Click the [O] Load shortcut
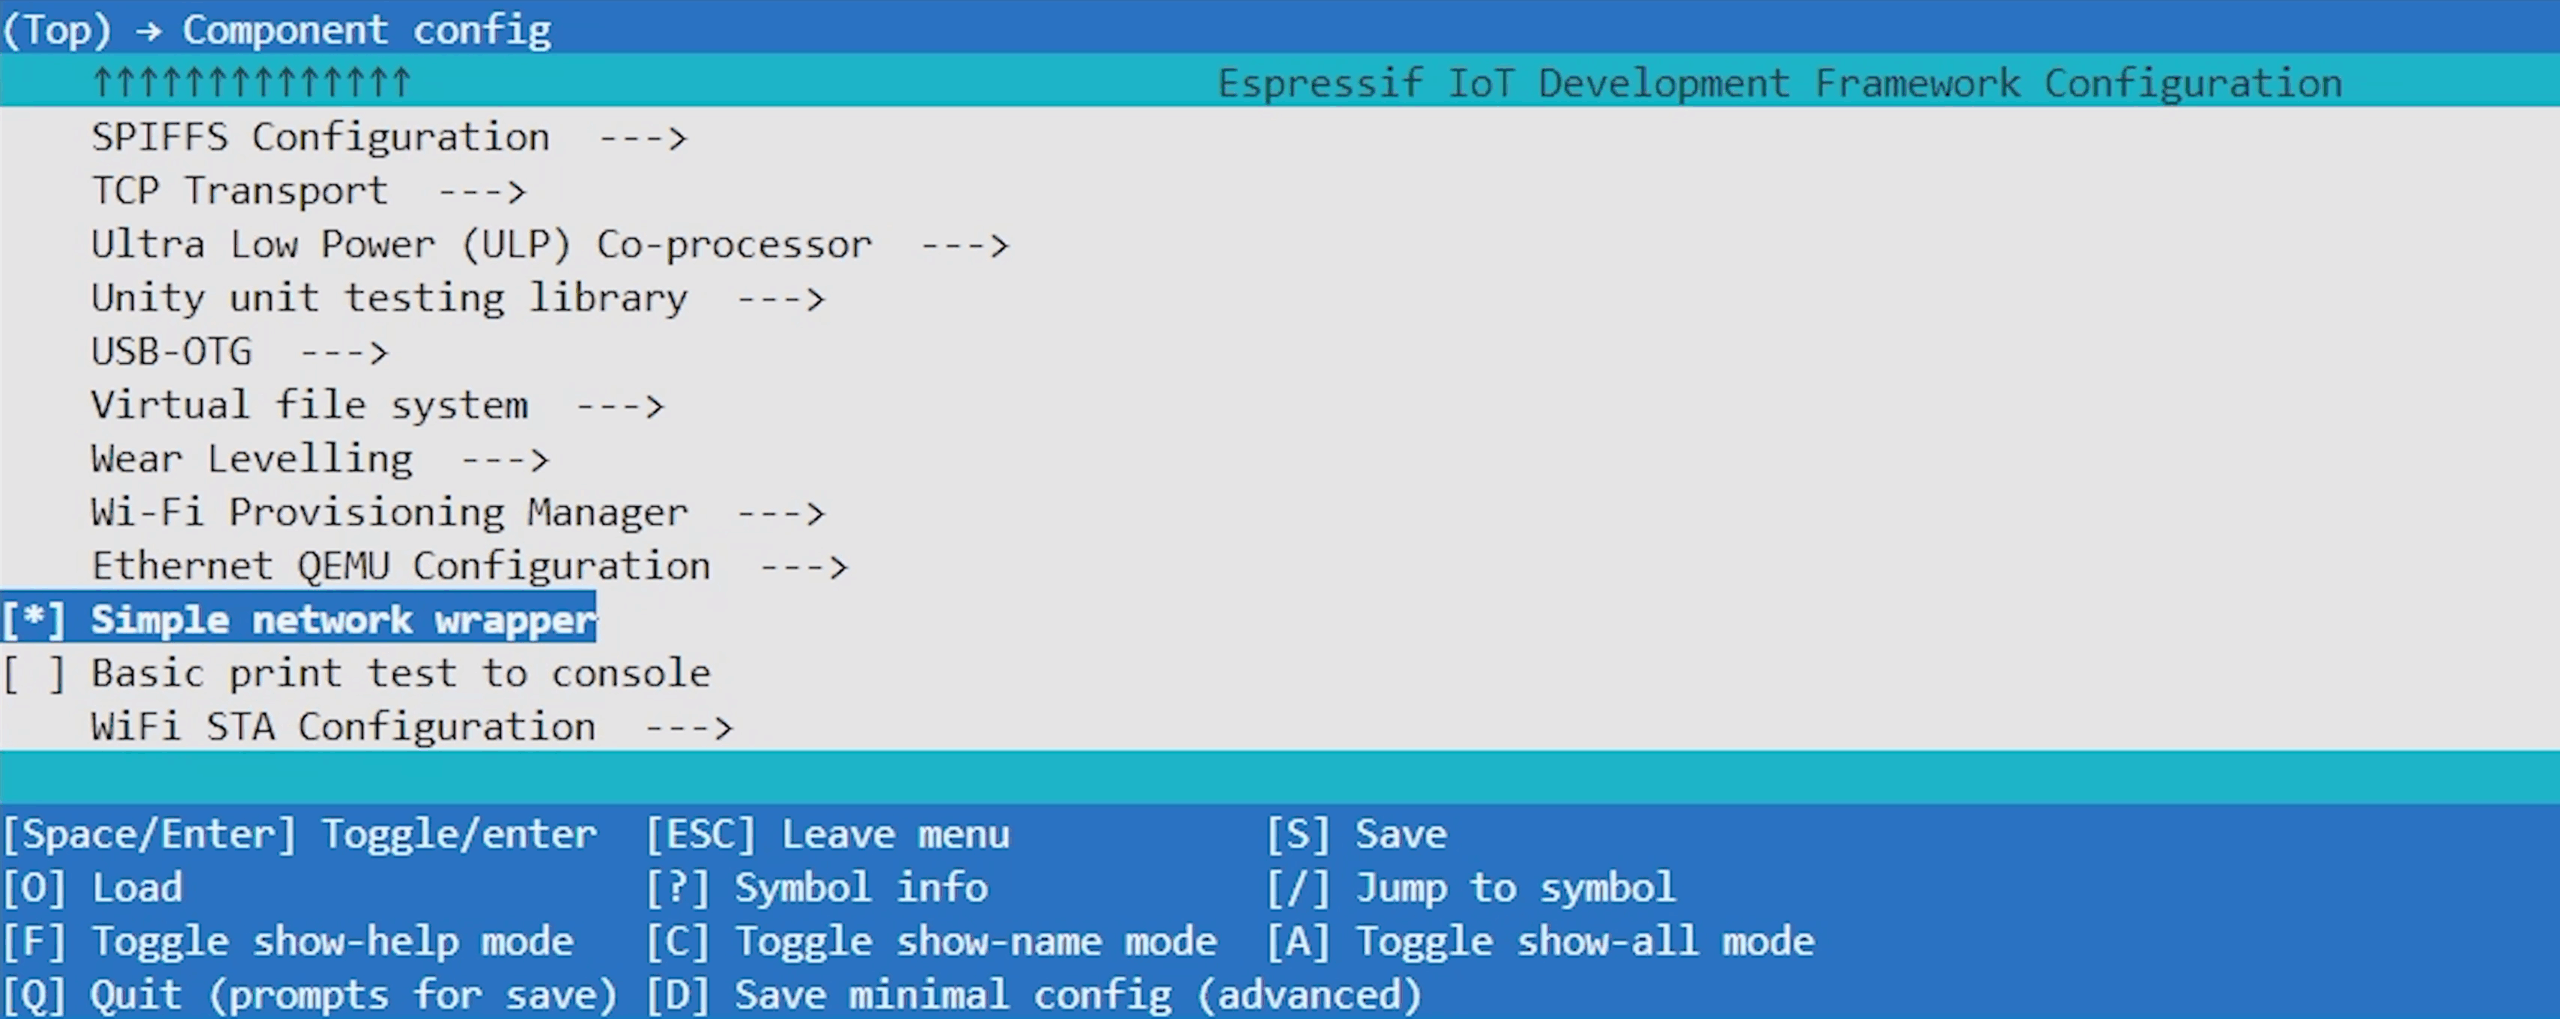 tap(93, 888)
